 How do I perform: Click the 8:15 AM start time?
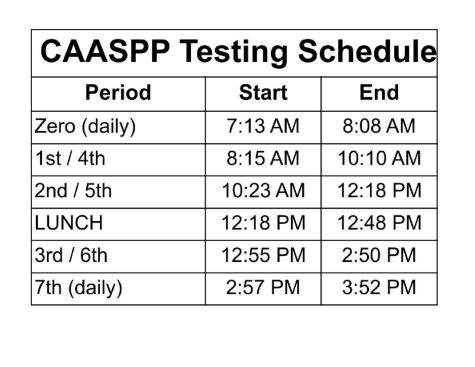coord(263,158)
